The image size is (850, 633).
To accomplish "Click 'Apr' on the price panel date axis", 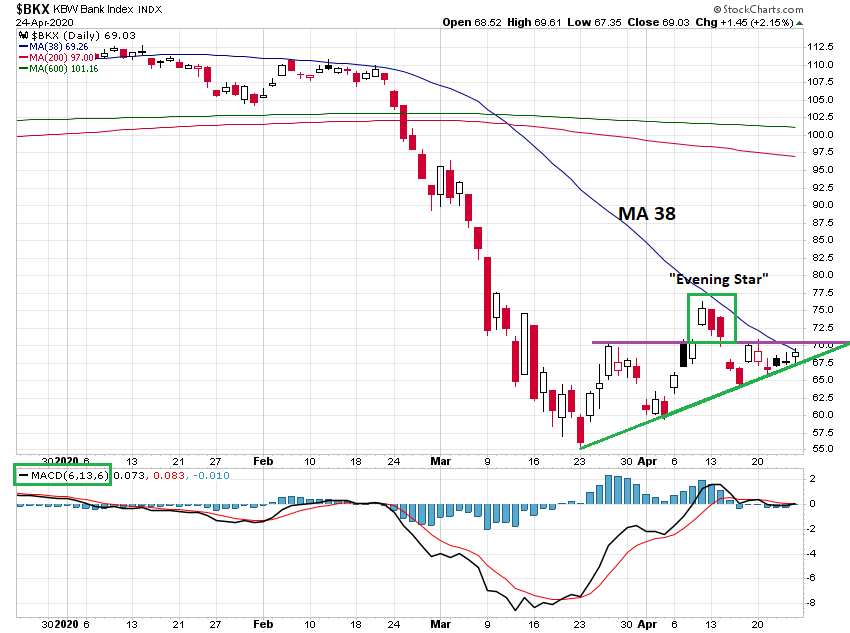I will (647, 461).
